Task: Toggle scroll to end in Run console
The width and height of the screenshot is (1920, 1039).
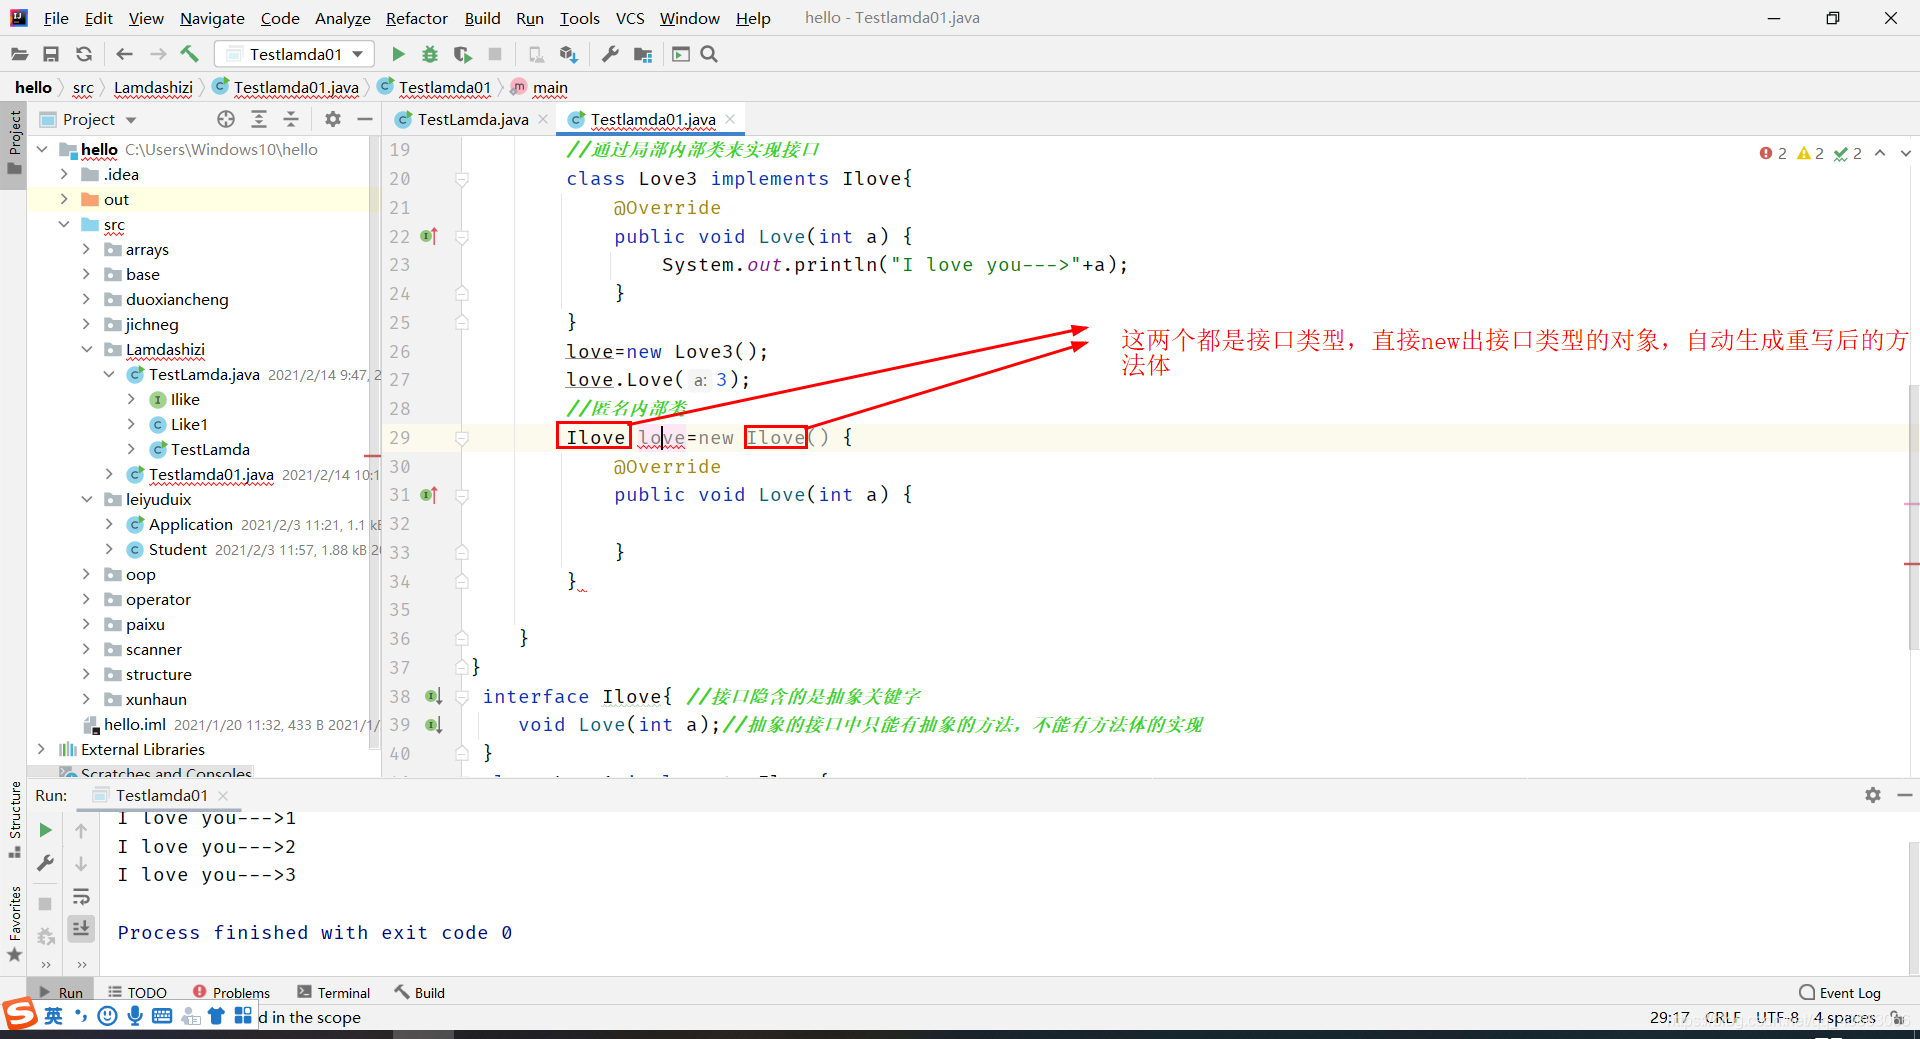Action: pos(81,929)
